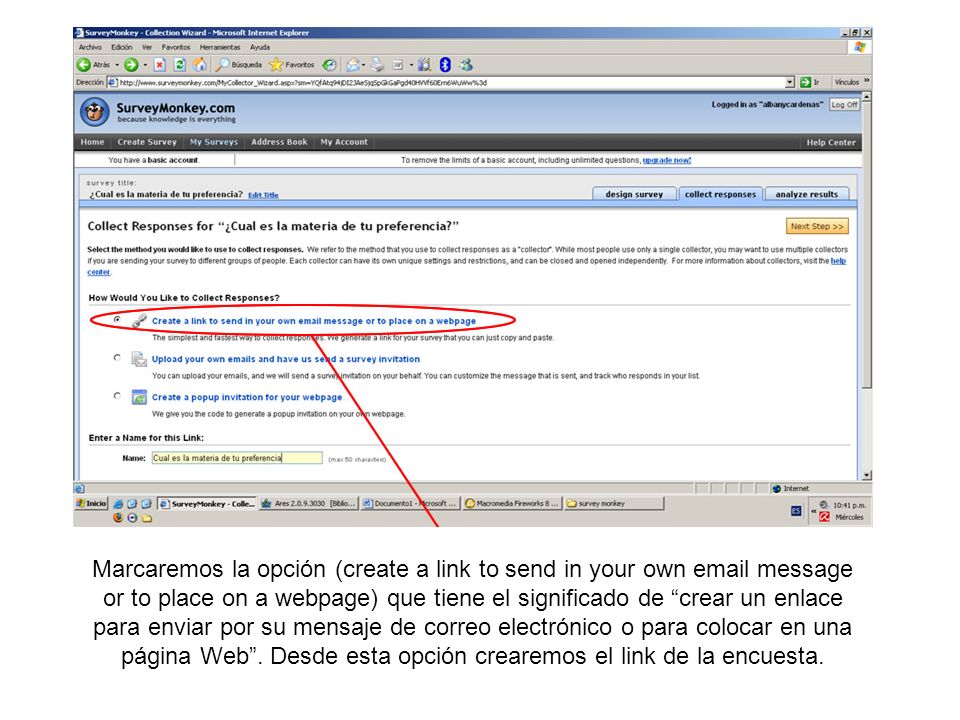Open the History clock toolbar icon
Image resolution: width=960 pixels, height=720 pixels.
pos(329,64)
